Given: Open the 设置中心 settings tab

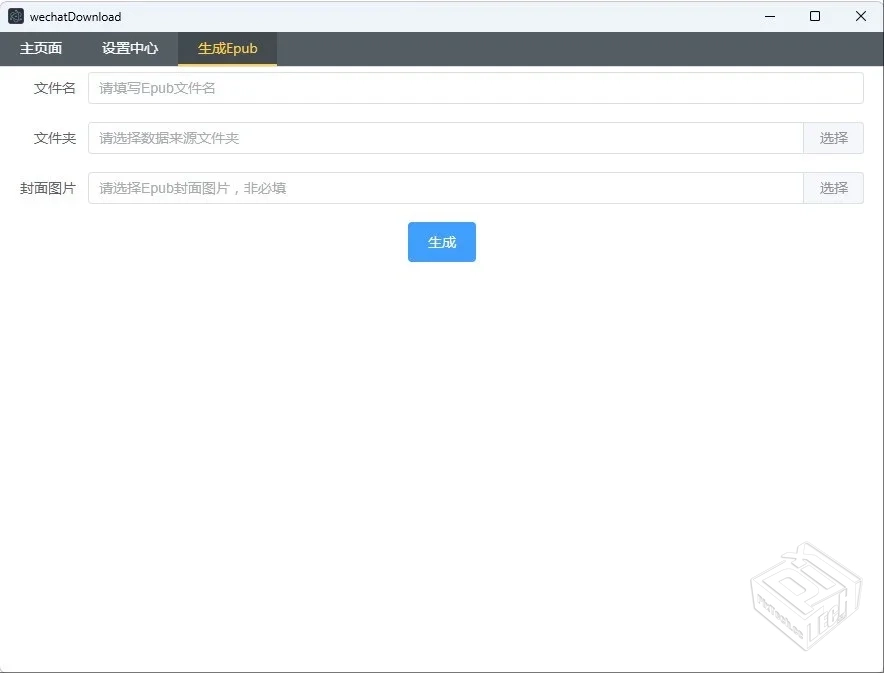Looking at the screenshot, I should 128,48.
